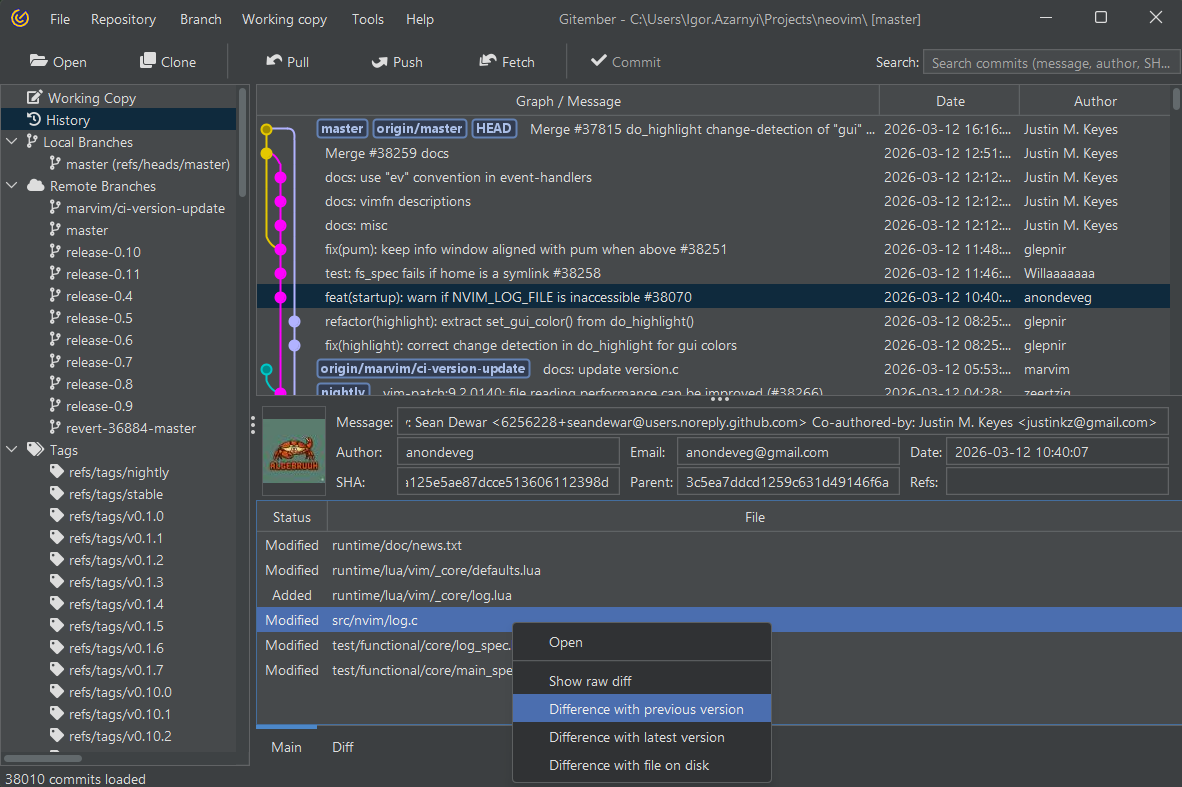The height and width of the screenshot is (787, 1182).
Task: Click the Search commits input field
Action: (1050, 63)
